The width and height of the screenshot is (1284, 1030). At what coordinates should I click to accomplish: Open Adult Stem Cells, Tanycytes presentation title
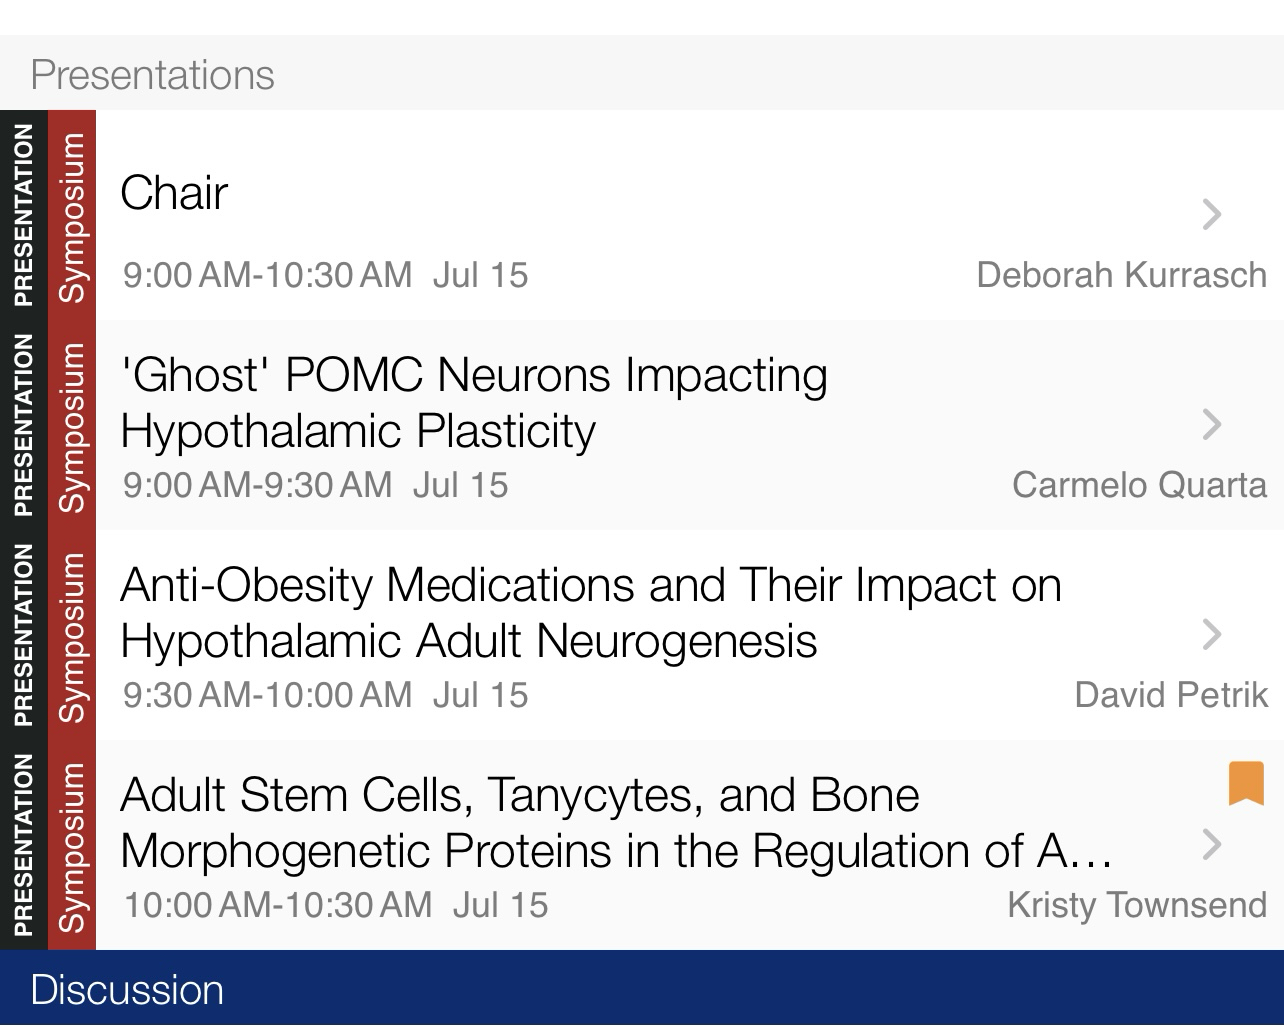pyautogui.click(x=615, y=823)
